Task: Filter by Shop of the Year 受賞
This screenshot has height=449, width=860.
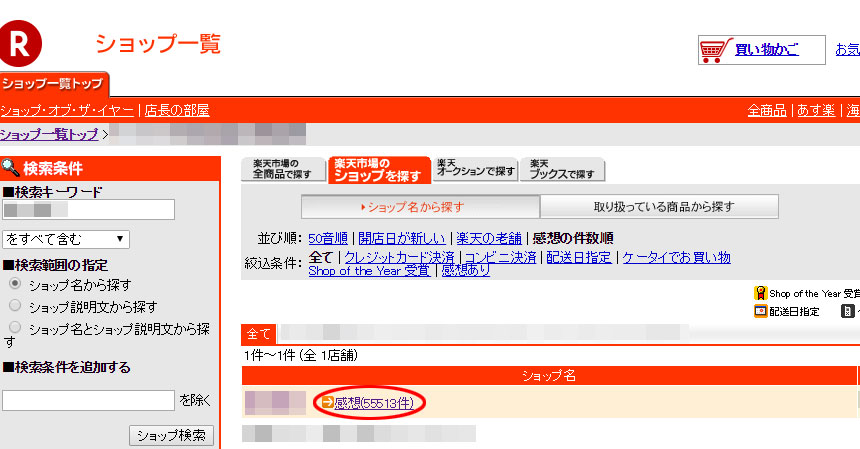Action: [369, 271]
